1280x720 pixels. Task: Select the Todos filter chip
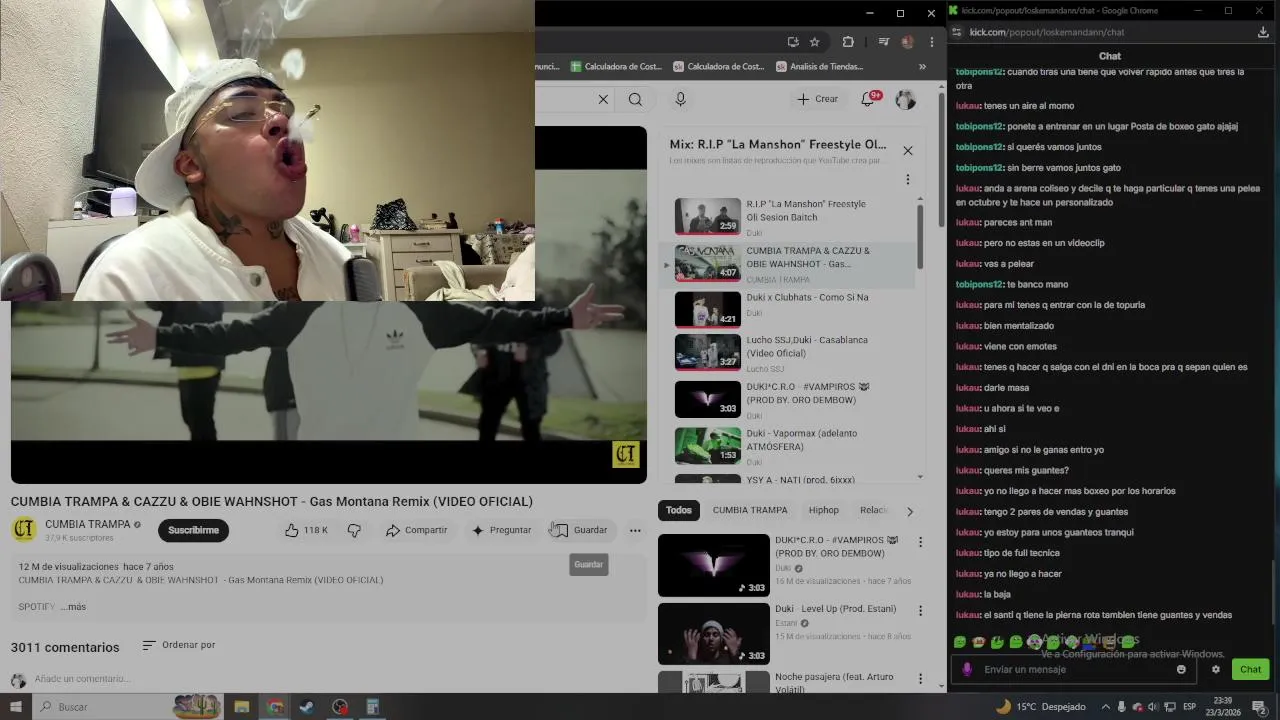pyautogui.click(x=679, y=510)
